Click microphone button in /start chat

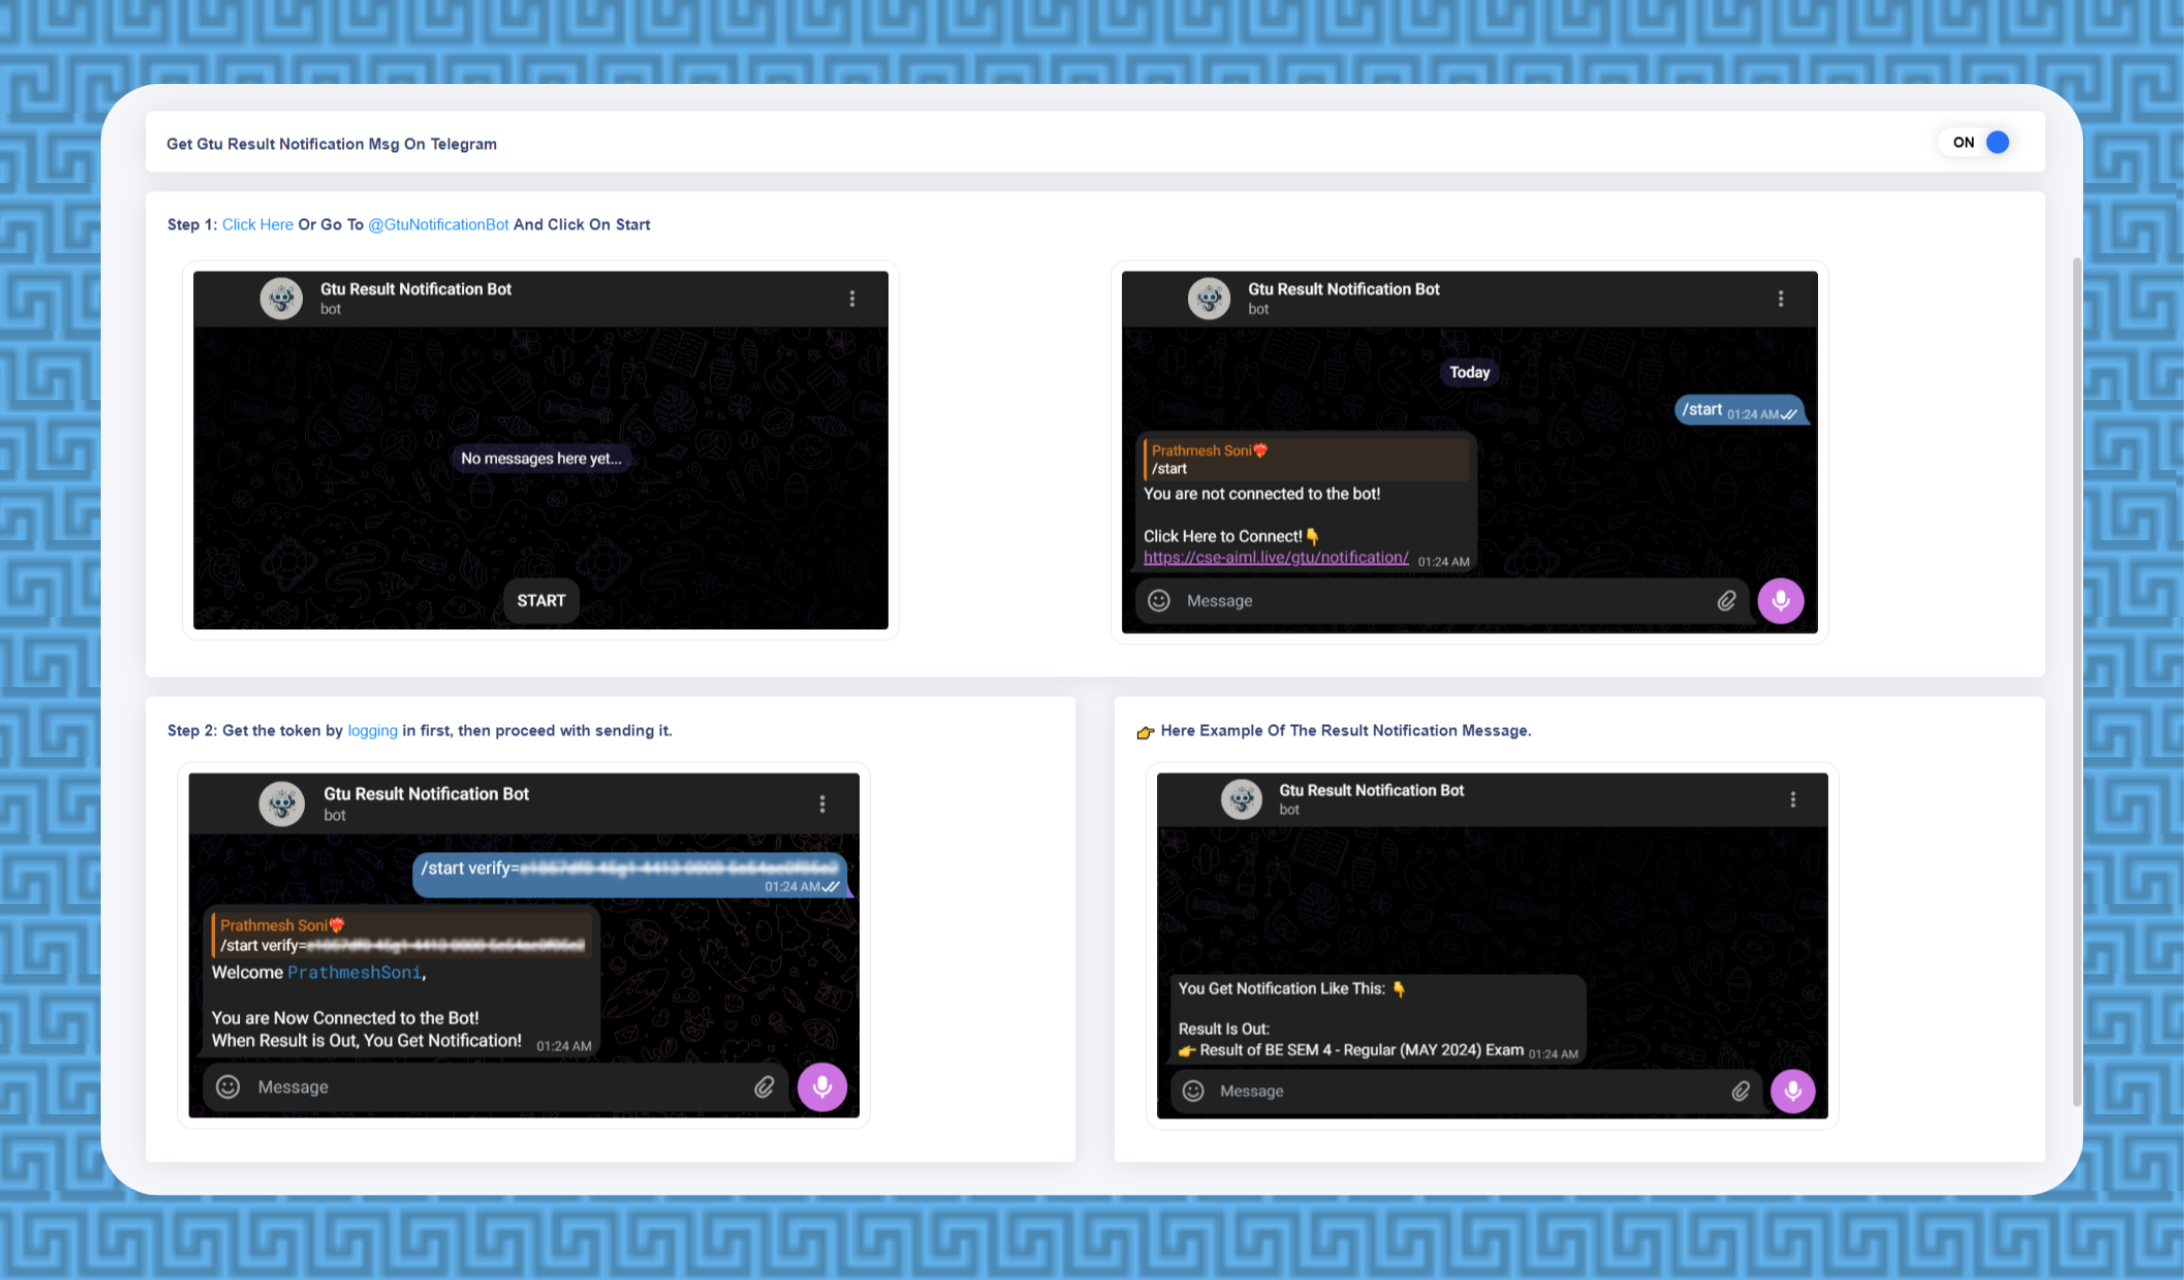[x=1780, y=600]
